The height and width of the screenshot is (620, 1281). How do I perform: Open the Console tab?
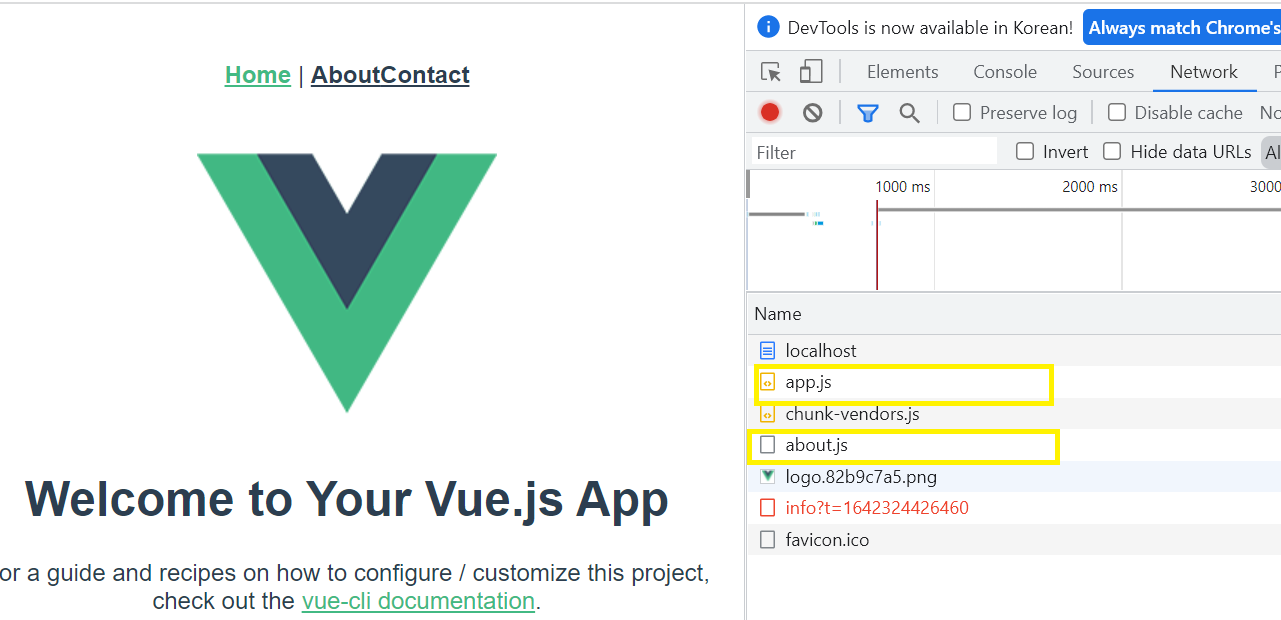click(x=1005, y=72)
